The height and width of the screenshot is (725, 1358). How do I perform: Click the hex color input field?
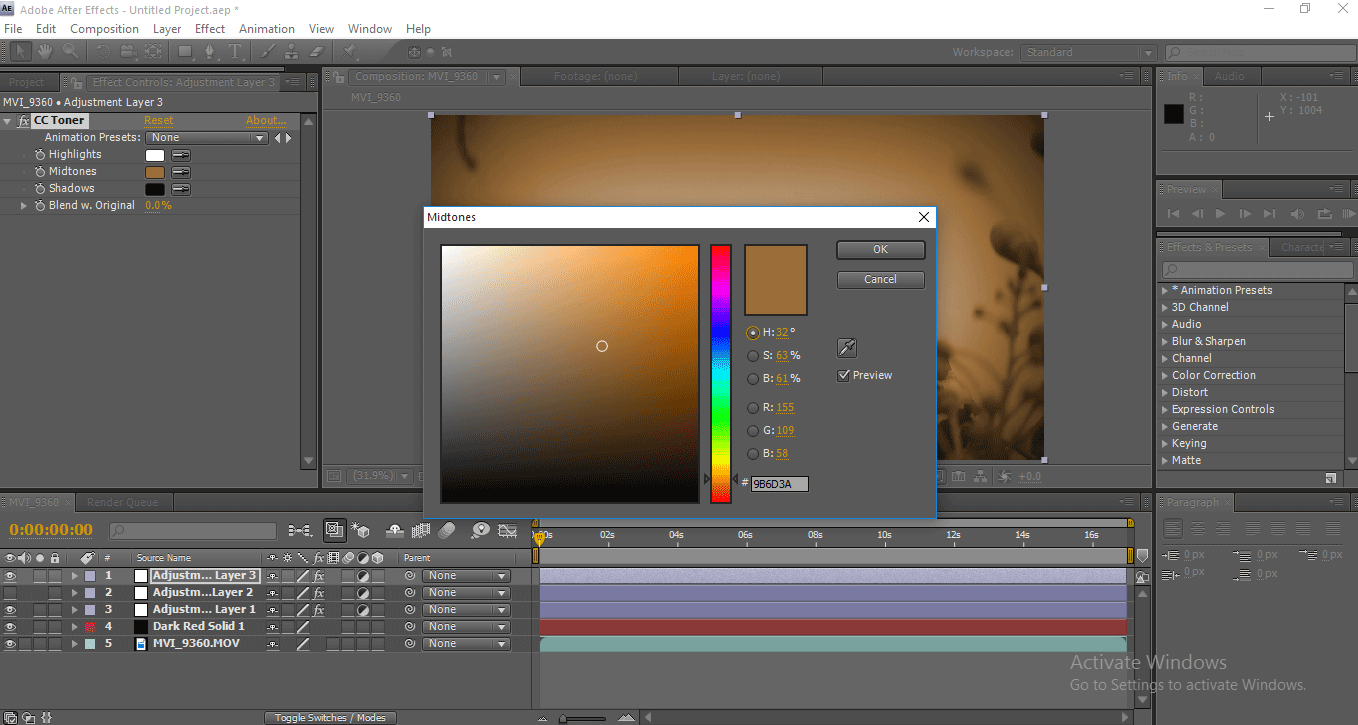pyautogui.click(x=779, y=484)
